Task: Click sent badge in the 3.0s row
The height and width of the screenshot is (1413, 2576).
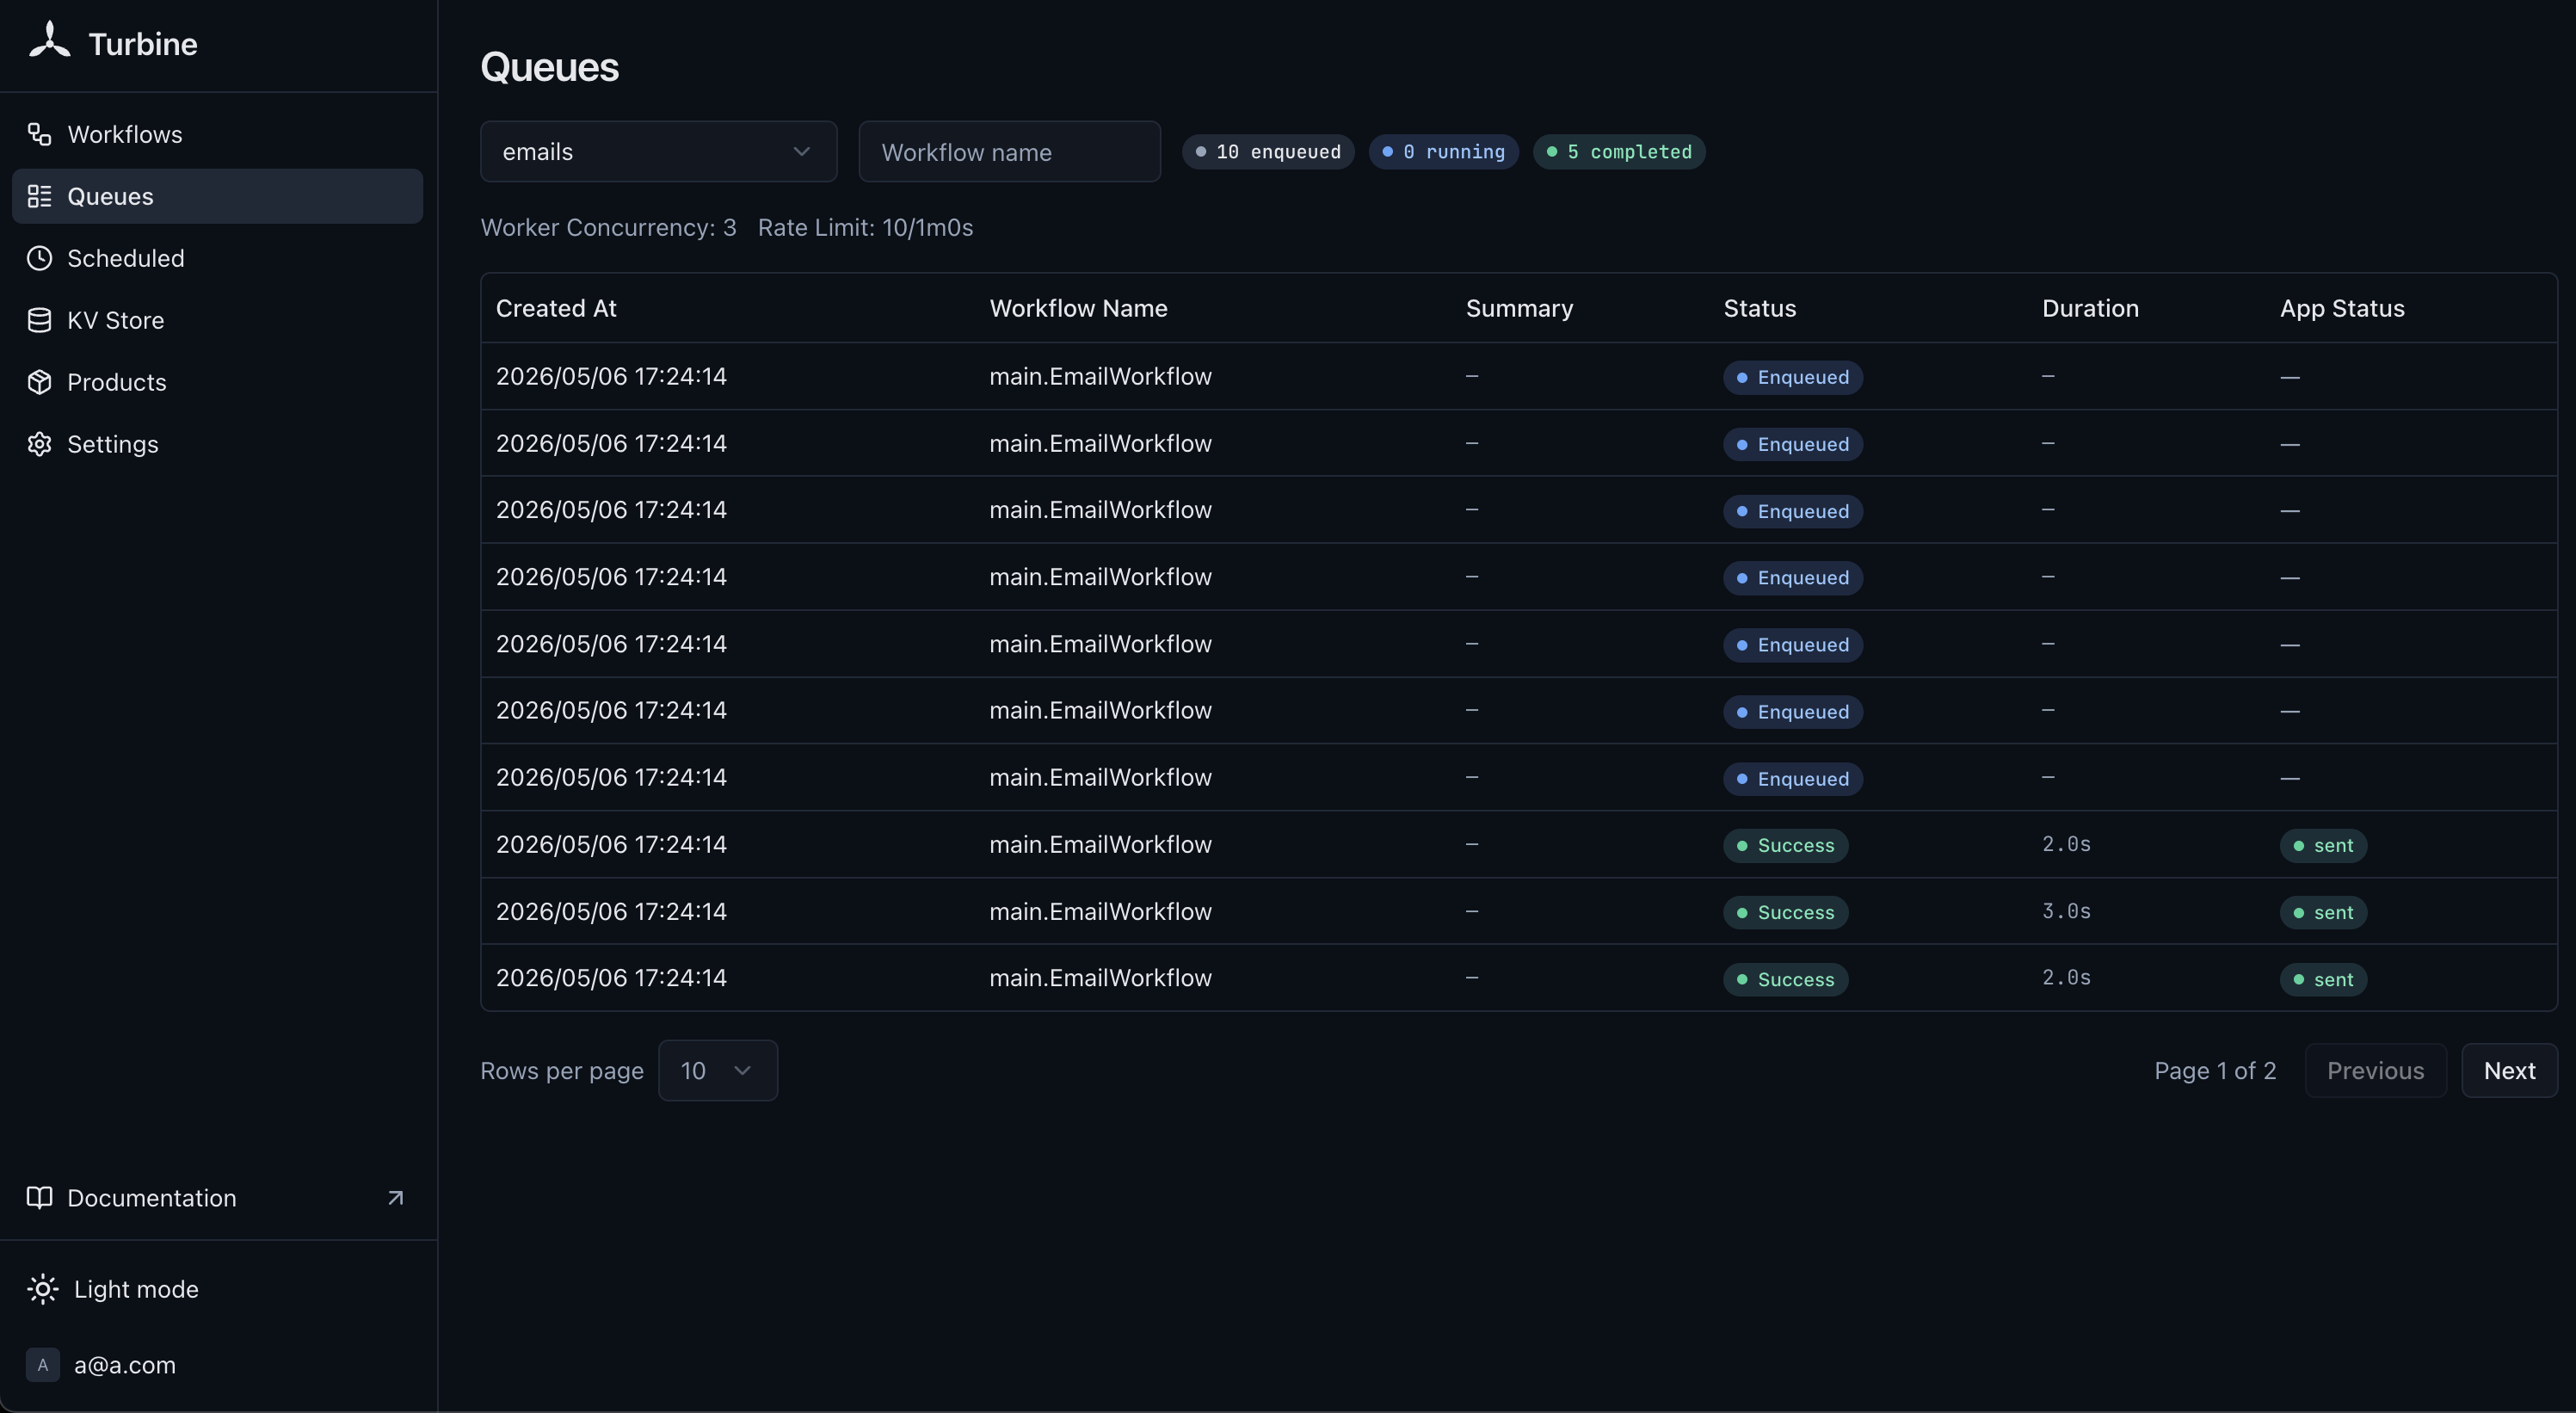Action: coord(2323,913)
